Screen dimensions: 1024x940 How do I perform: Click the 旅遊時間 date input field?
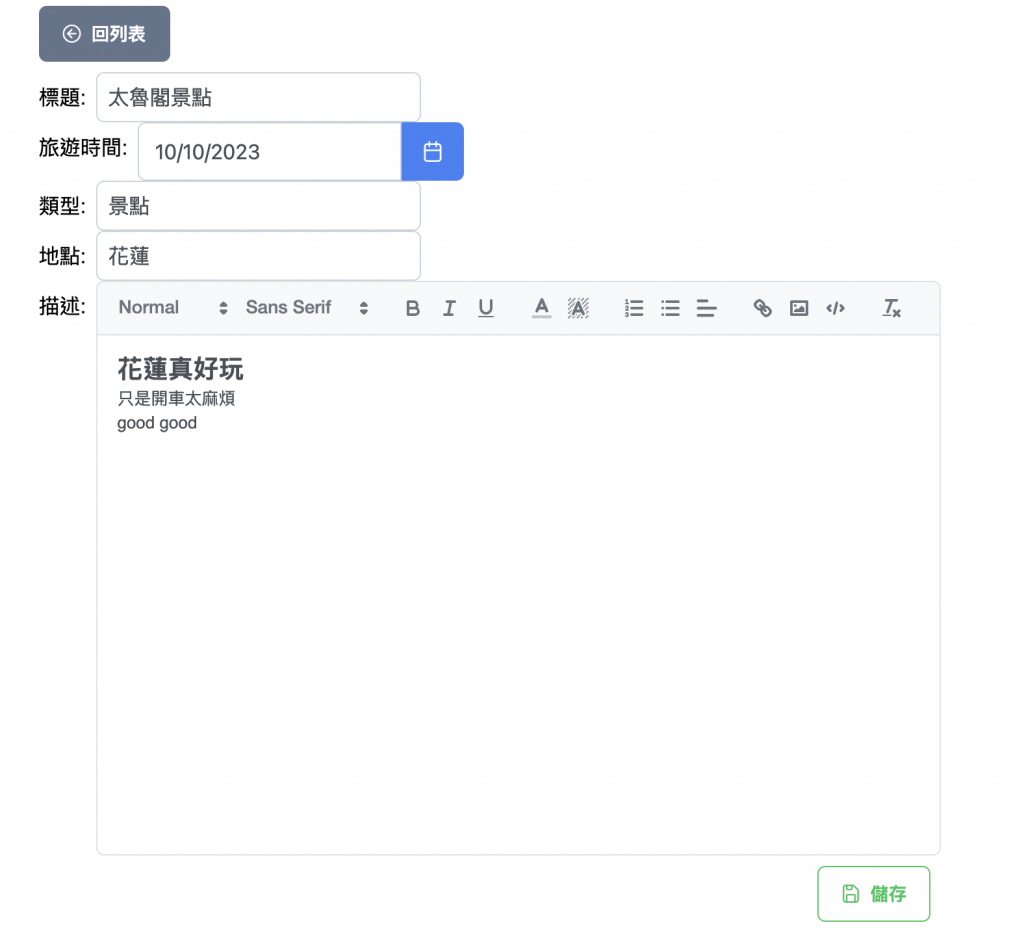[270, 152]
